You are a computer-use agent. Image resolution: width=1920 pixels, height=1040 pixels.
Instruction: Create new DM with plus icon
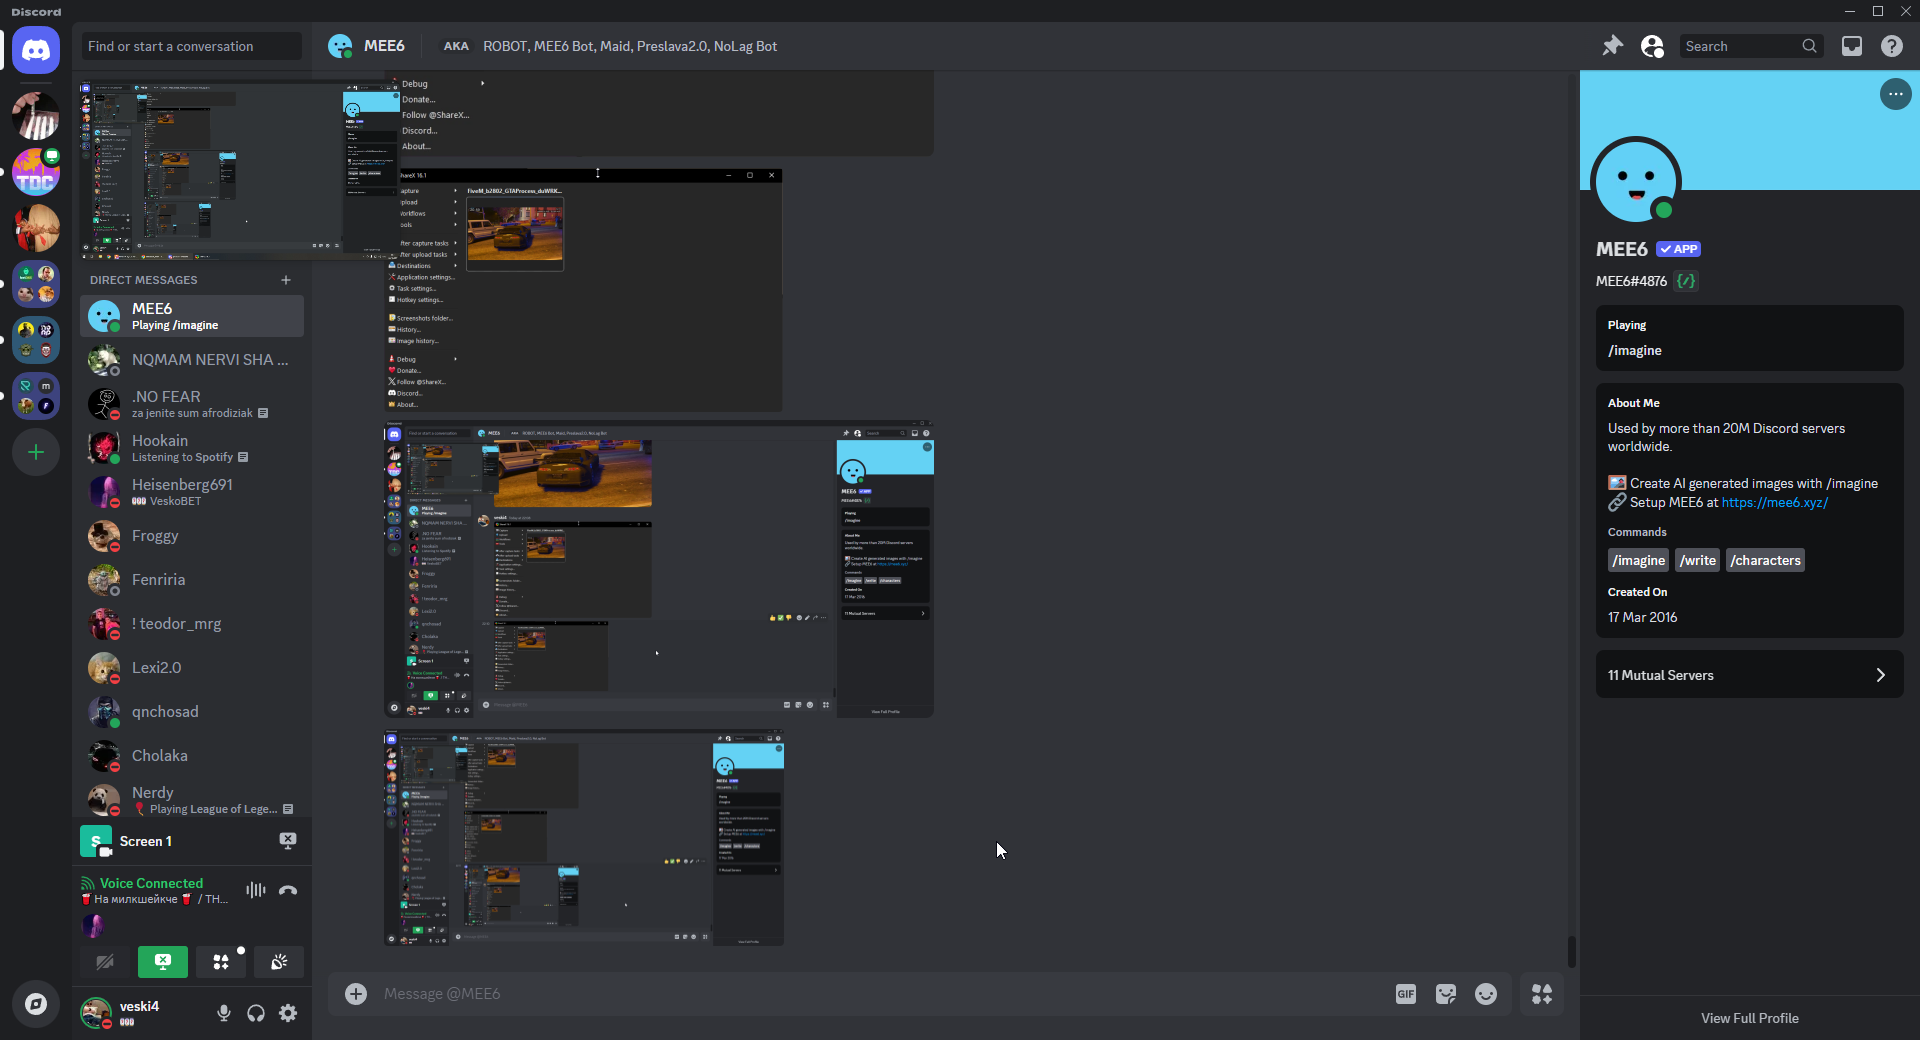pos(286,280)
